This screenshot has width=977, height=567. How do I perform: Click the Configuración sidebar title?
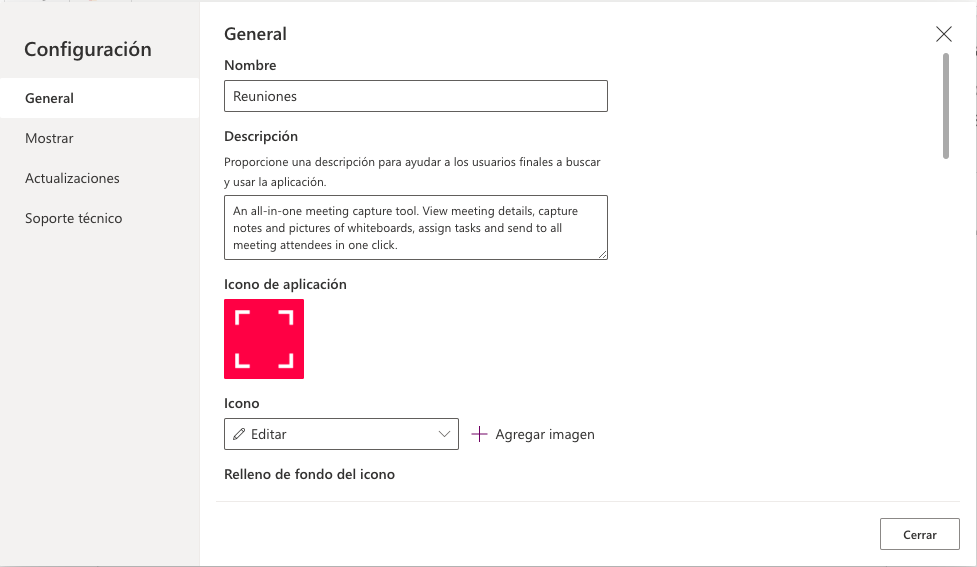click(x=88, y=49)
